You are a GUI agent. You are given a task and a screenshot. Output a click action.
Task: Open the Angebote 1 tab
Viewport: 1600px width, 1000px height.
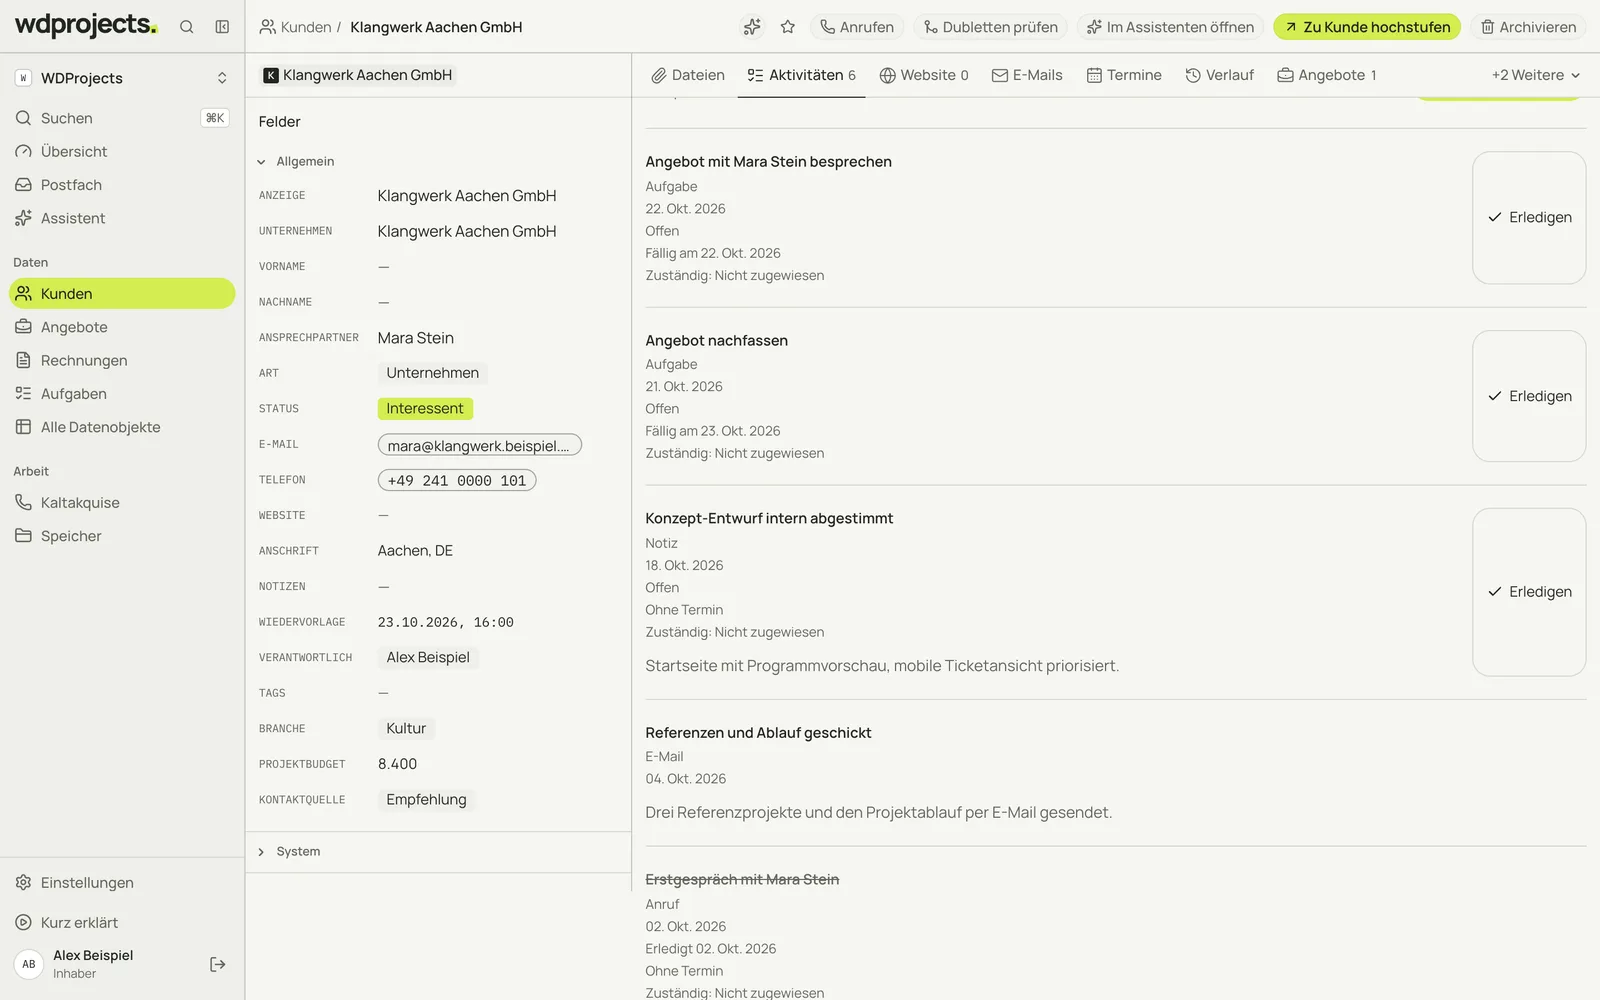[1327, 75]
